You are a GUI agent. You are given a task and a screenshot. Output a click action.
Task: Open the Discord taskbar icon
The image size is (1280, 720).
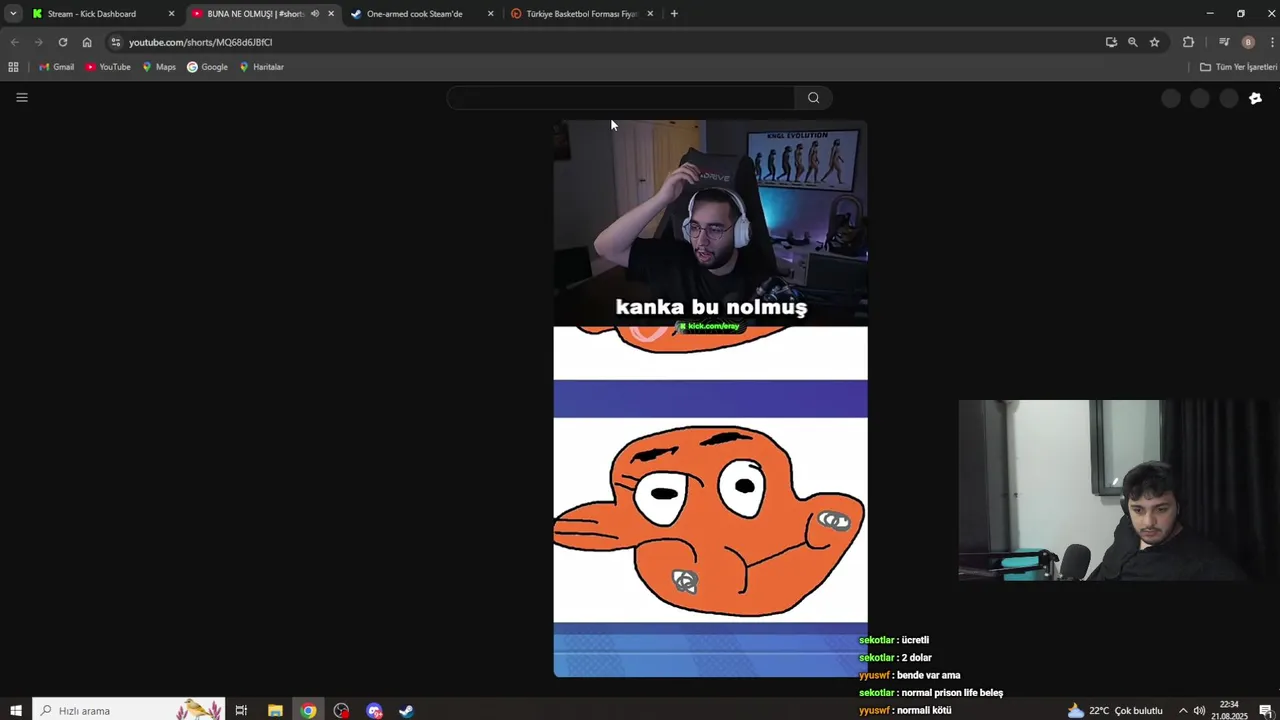point(374,710)
